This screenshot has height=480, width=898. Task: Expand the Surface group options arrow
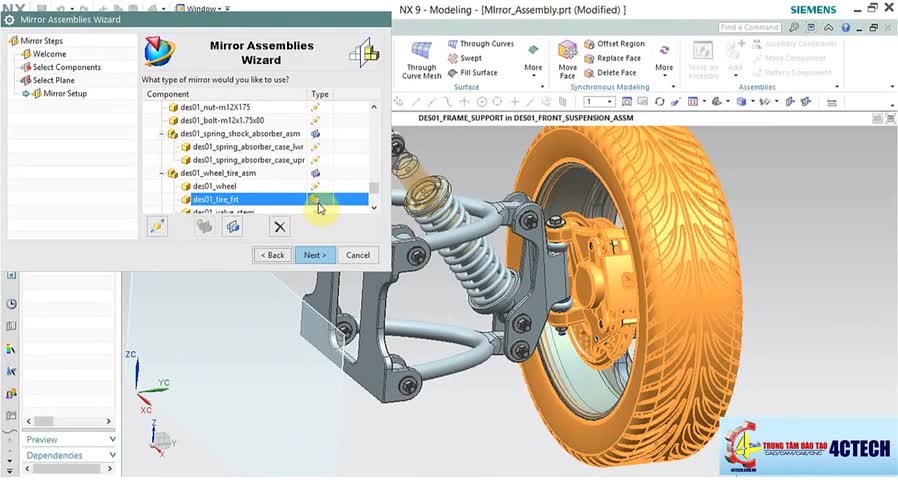542,87
